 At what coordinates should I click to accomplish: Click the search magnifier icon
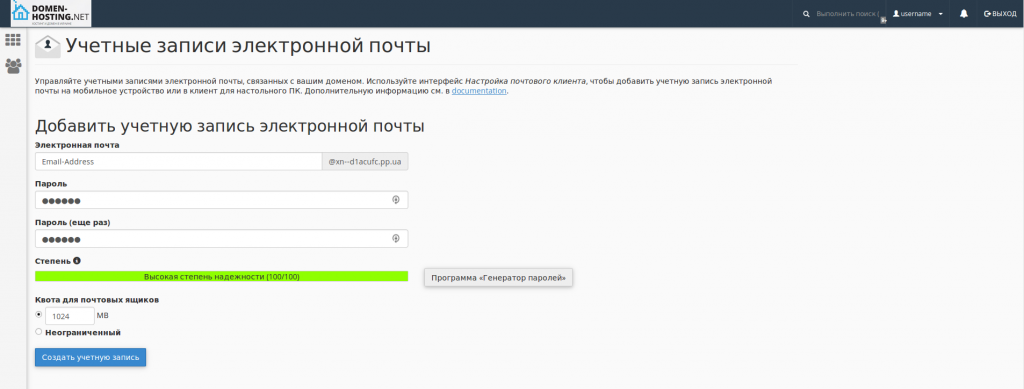pos(806,14)
